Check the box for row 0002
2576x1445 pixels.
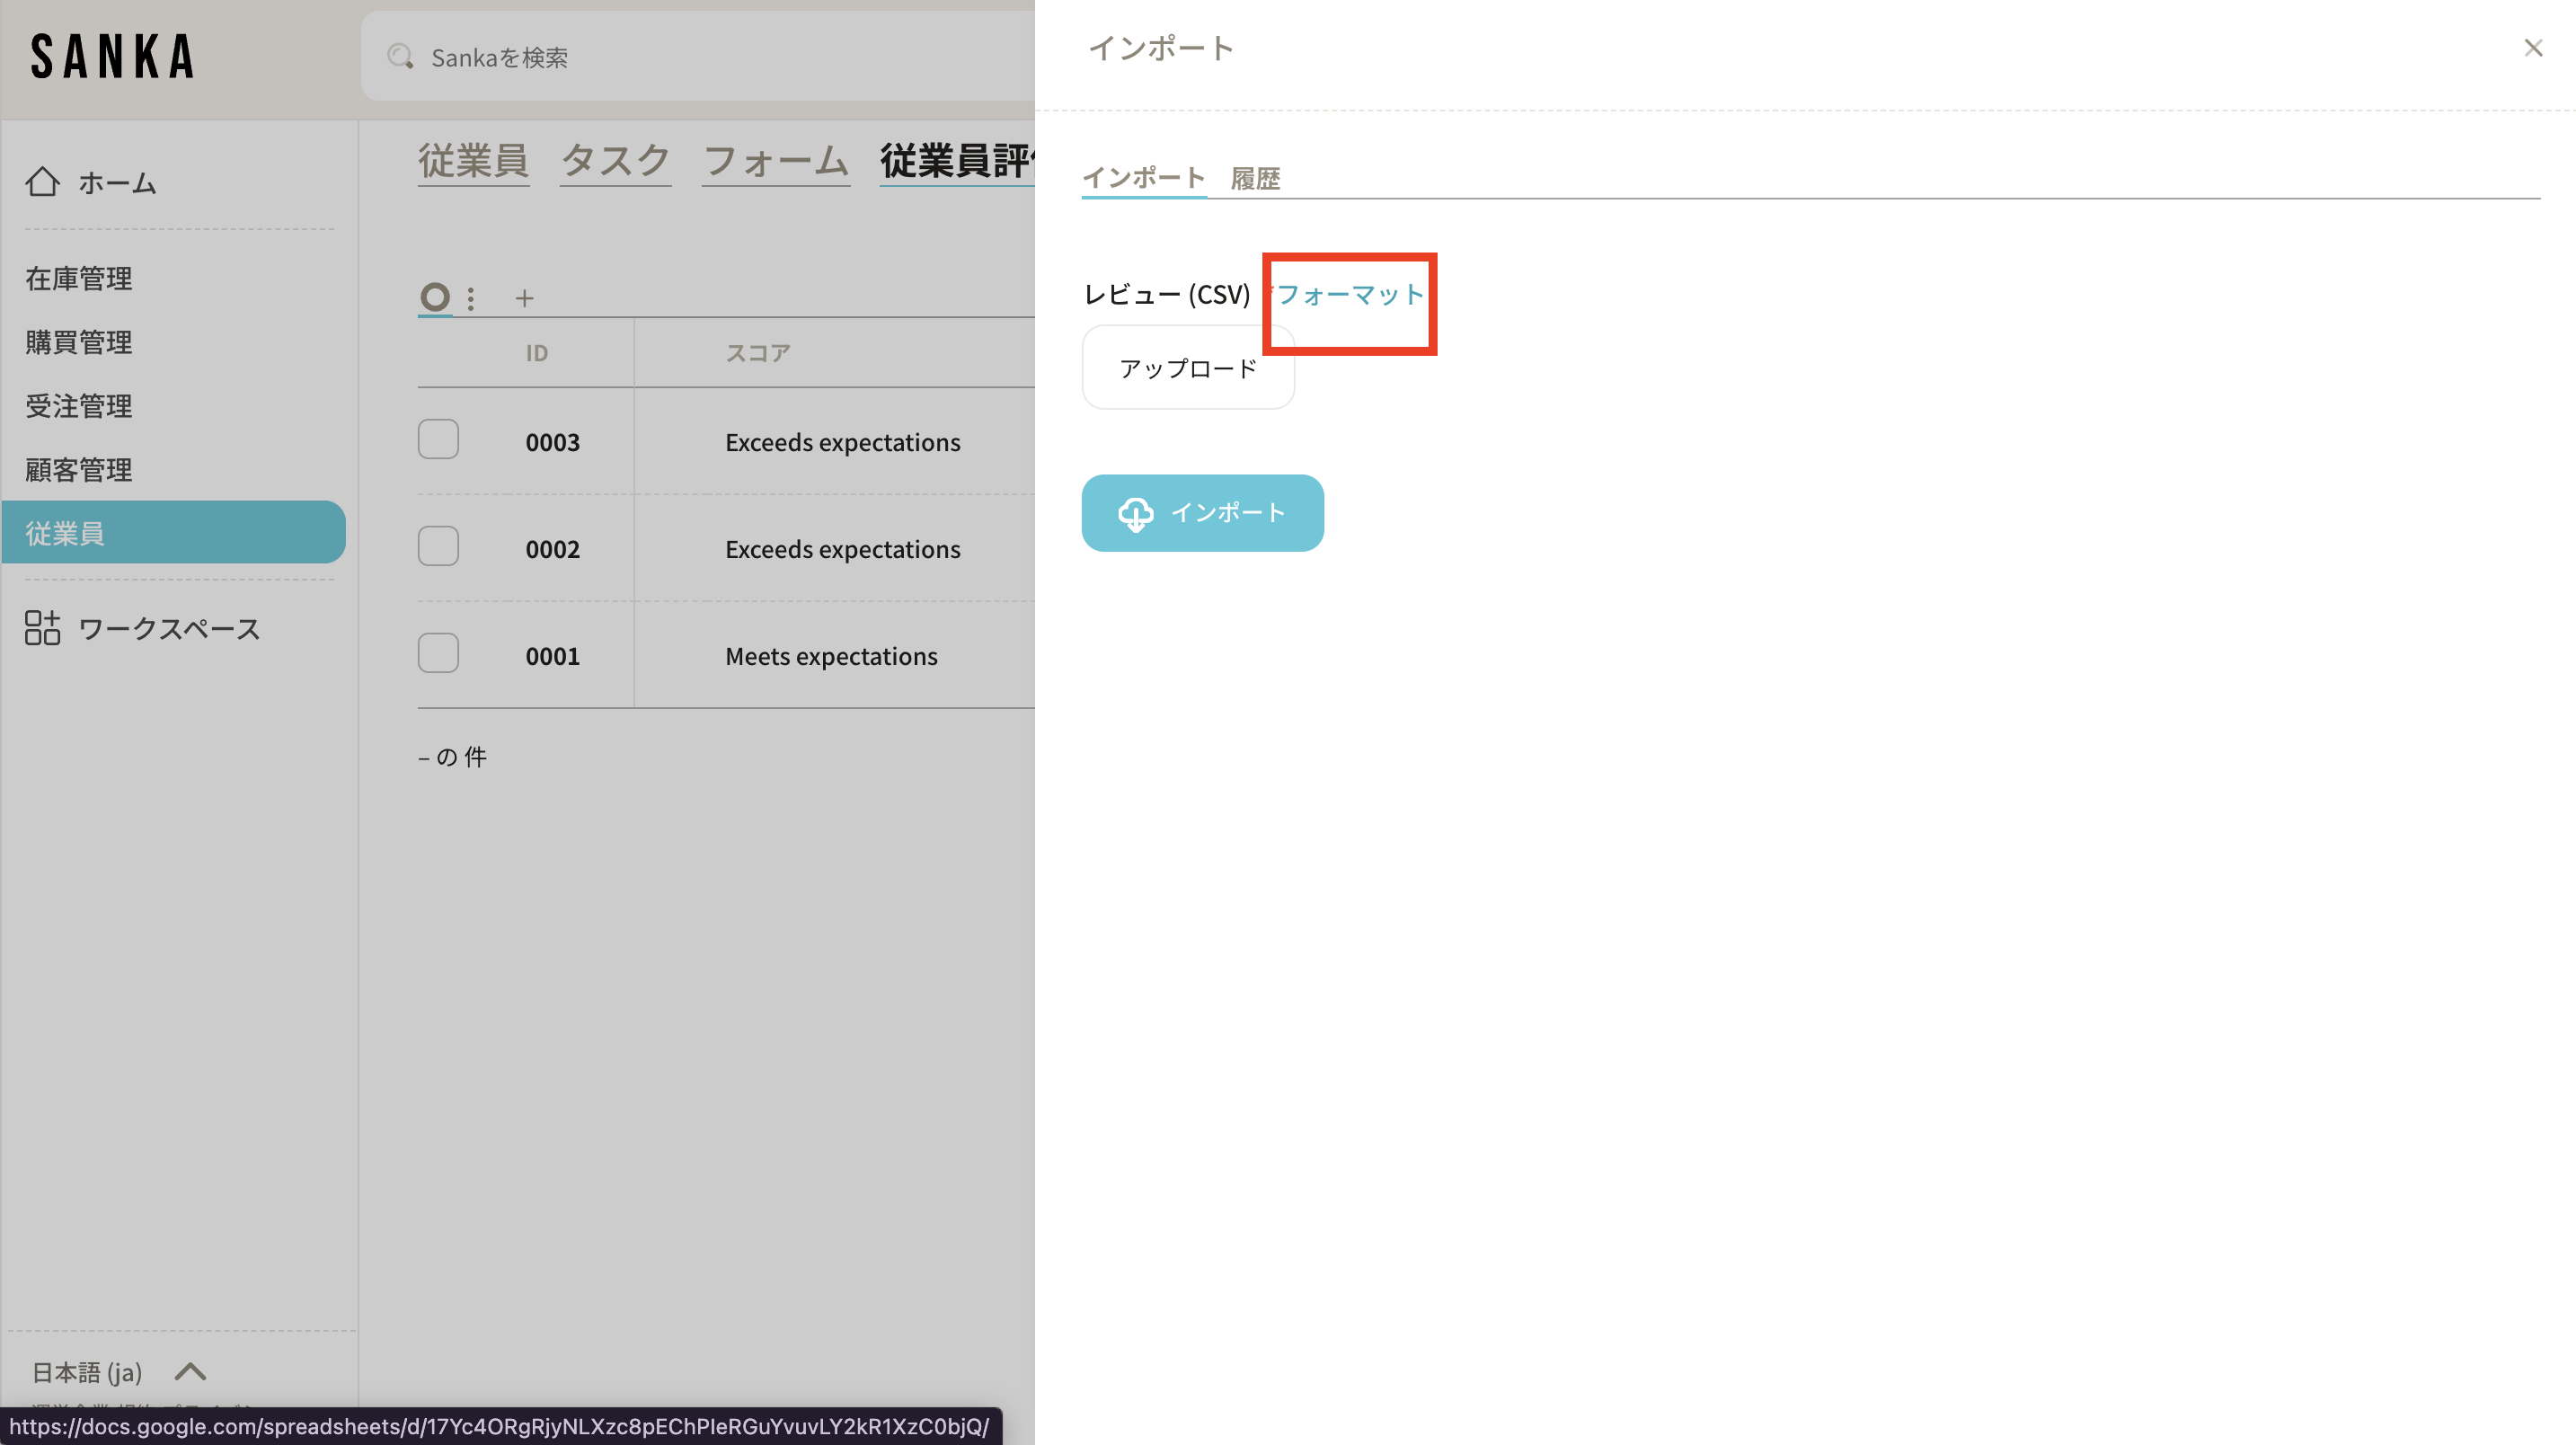pyautogui.click(x=438, y=547)
